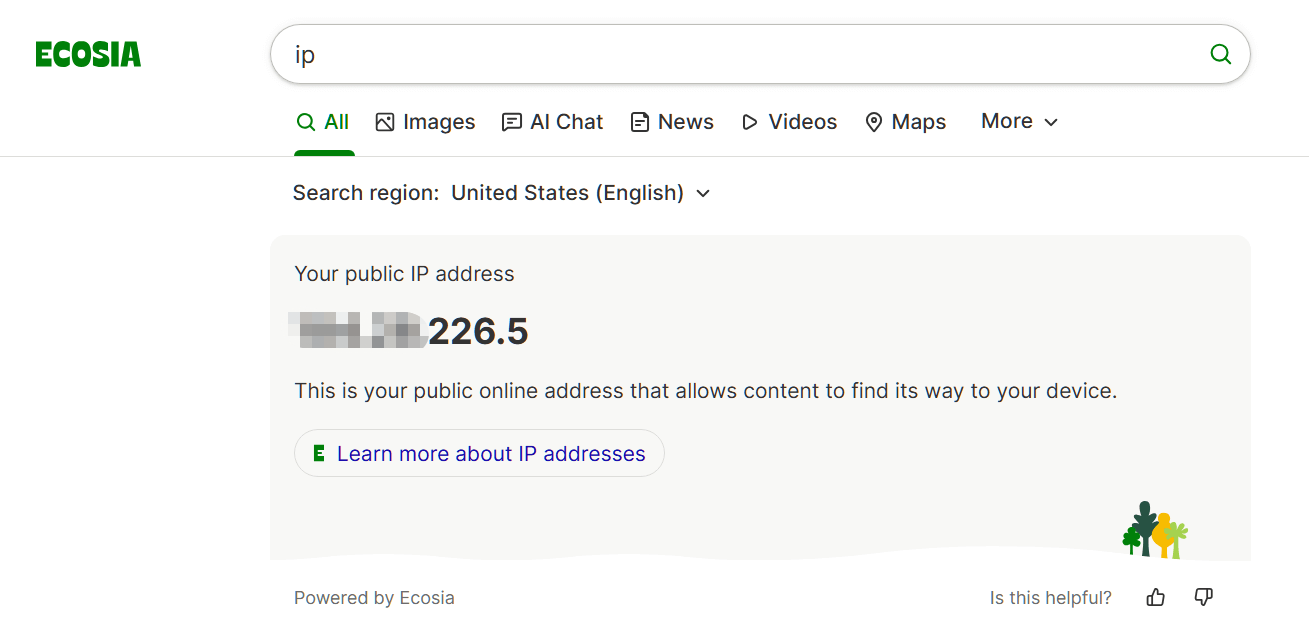Select the All results tab
1309x625 pixels.
point(323,122)
